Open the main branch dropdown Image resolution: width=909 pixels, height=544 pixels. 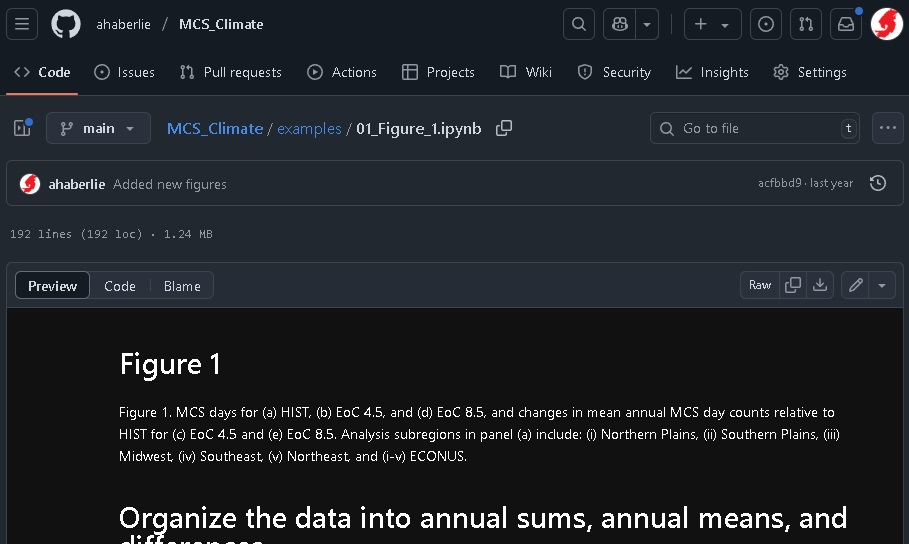pos(98,128)
